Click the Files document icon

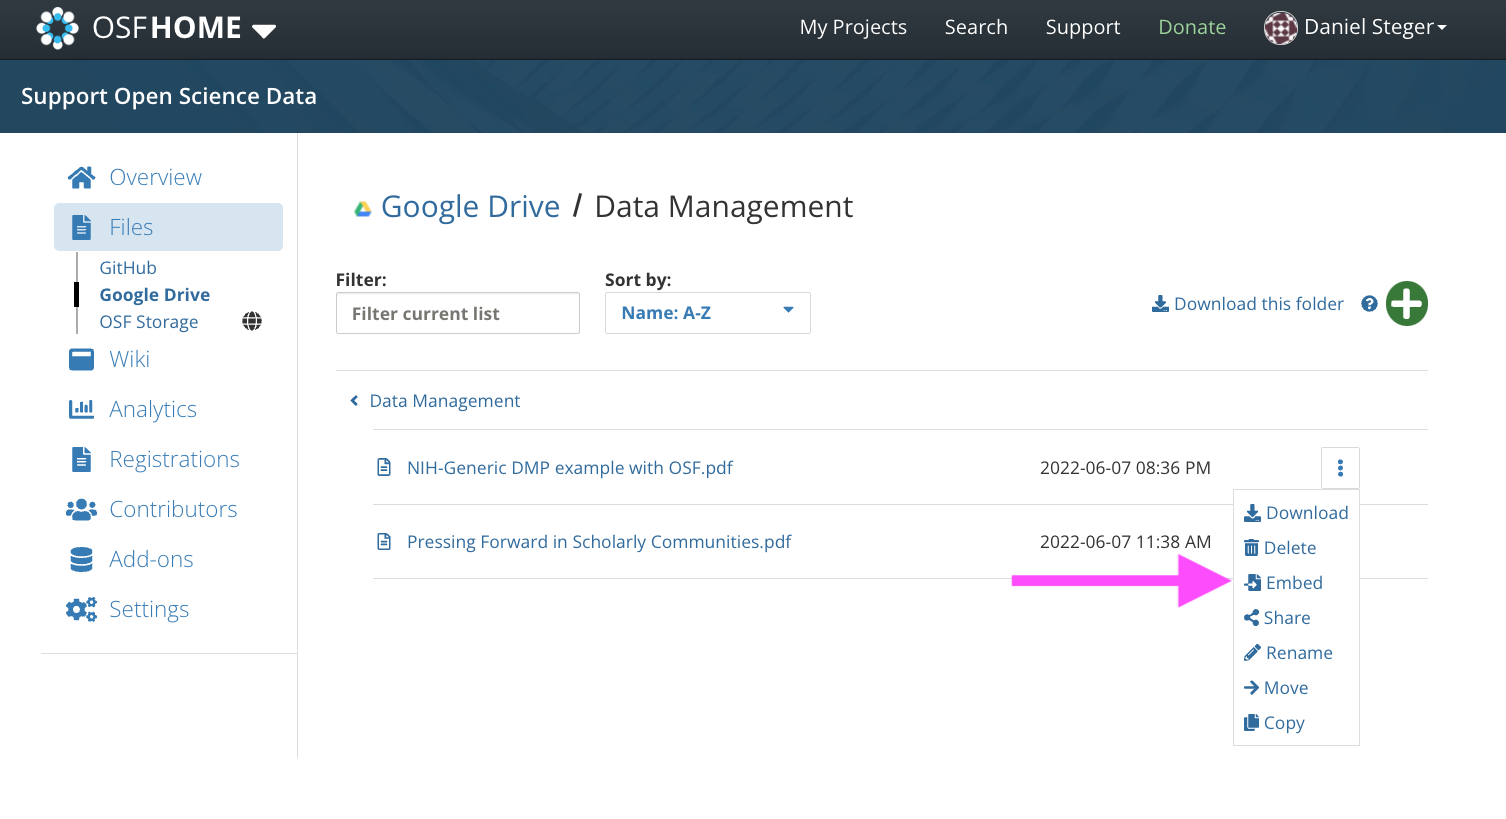(81, 227)
